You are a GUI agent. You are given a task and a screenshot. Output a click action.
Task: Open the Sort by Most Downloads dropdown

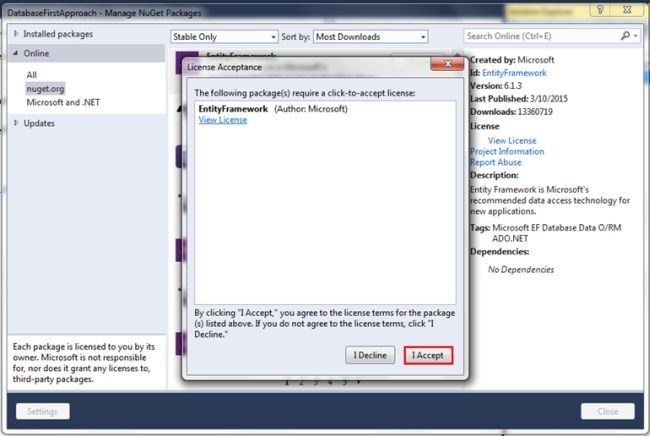[x=370, y=37]
